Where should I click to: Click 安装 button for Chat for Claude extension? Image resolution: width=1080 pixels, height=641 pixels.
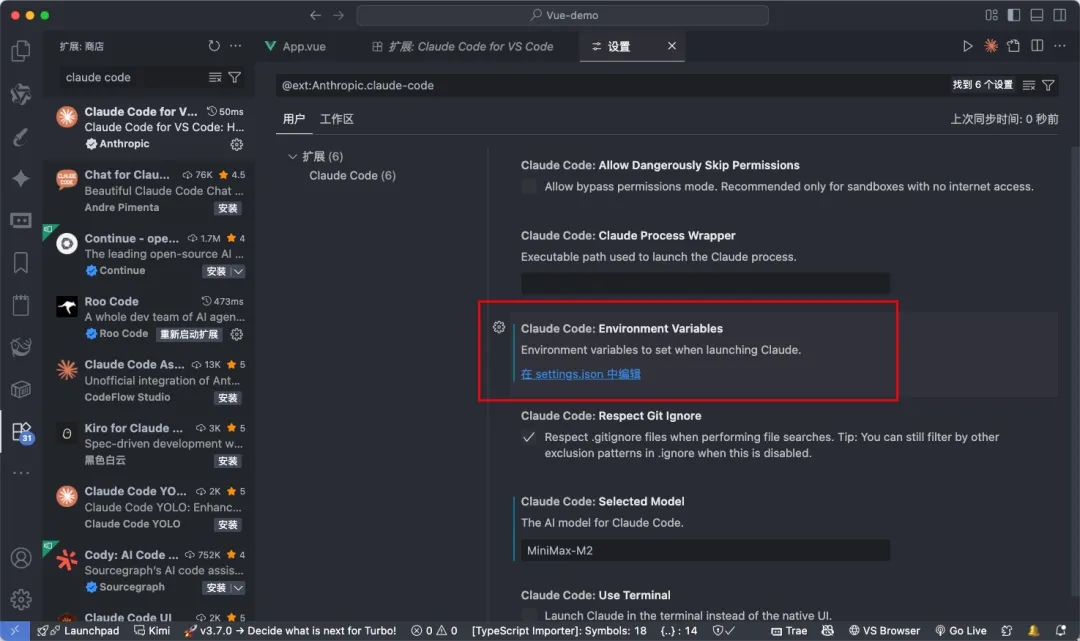[228, 208]
